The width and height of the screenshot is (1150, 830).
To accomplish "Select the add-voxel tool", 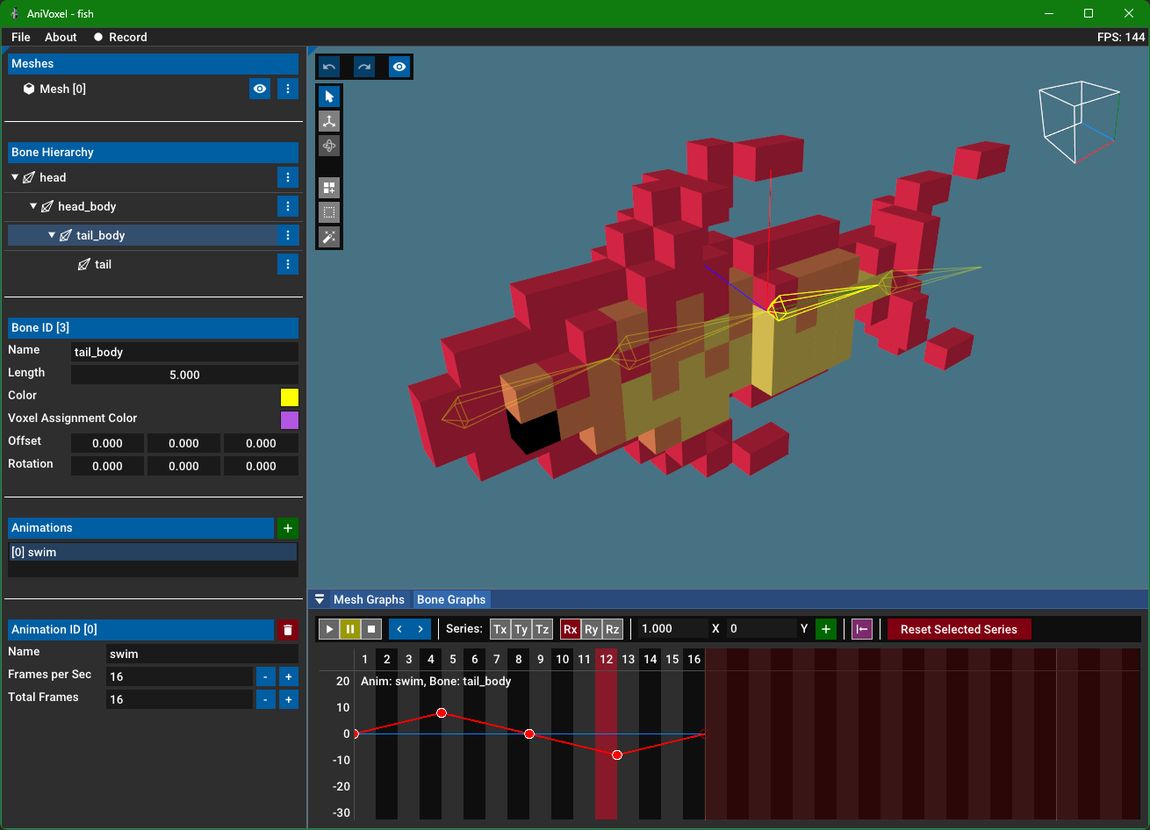I will 329,187.
